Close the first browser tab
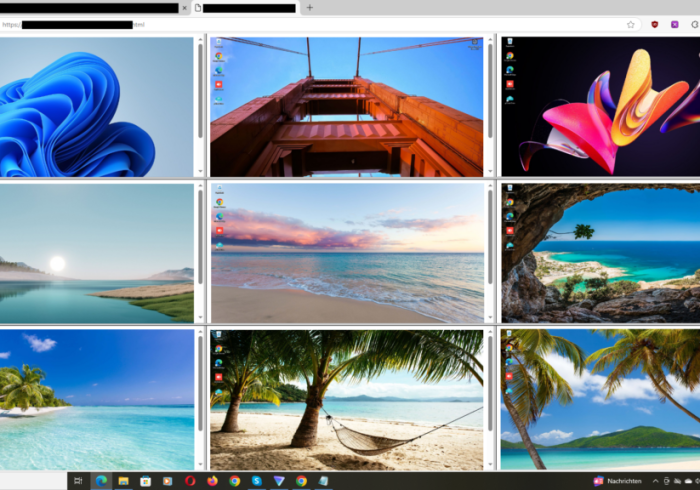The width and height of the screenshot is (700, 490). coord(183,7)
